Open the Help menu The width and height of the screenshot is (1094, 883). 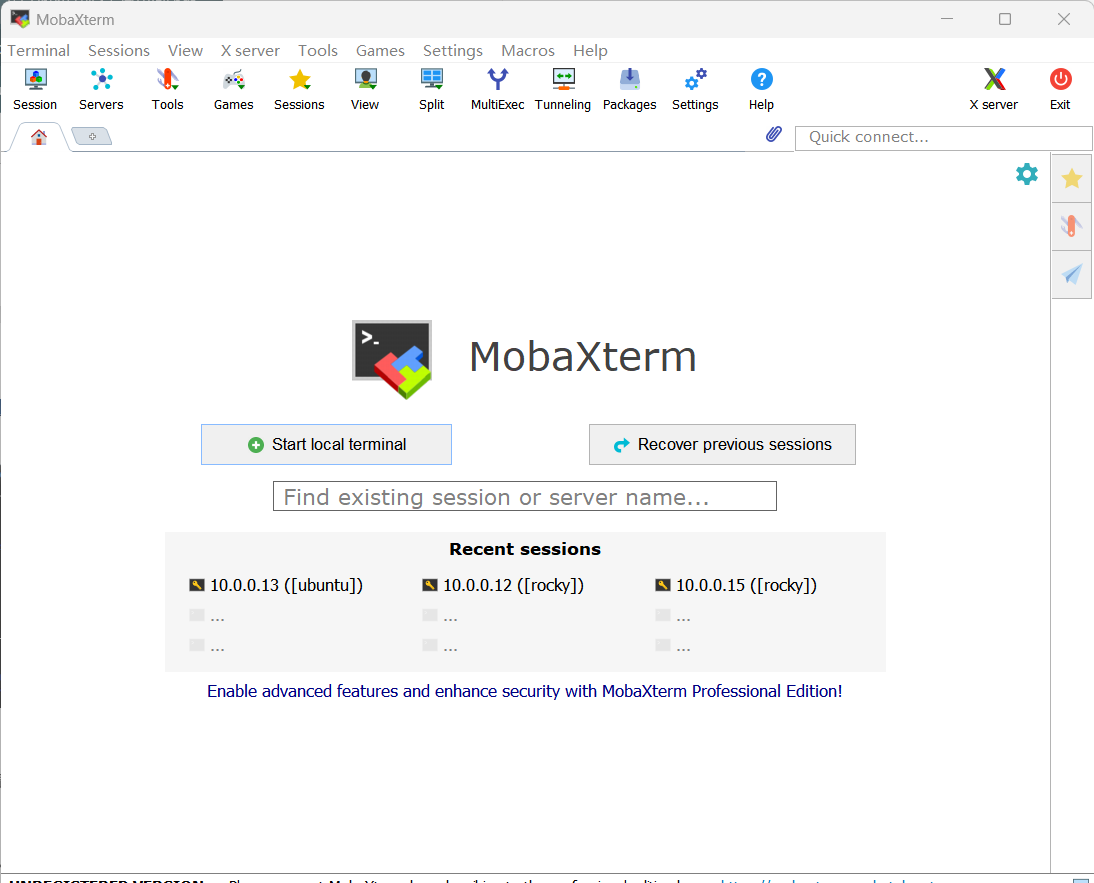[x=590, y=51]
